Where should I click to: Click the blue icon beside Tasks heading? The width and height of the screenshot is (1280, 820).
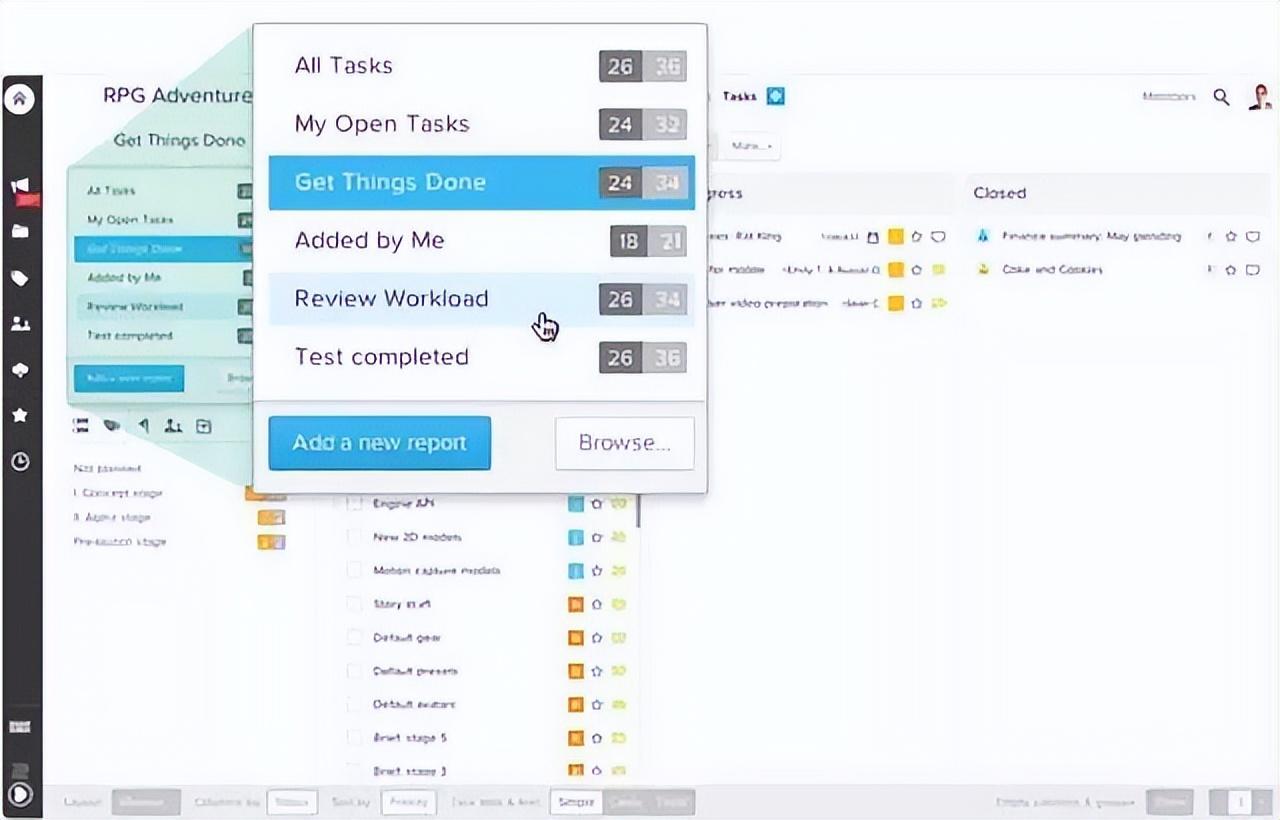click(776, 96)
